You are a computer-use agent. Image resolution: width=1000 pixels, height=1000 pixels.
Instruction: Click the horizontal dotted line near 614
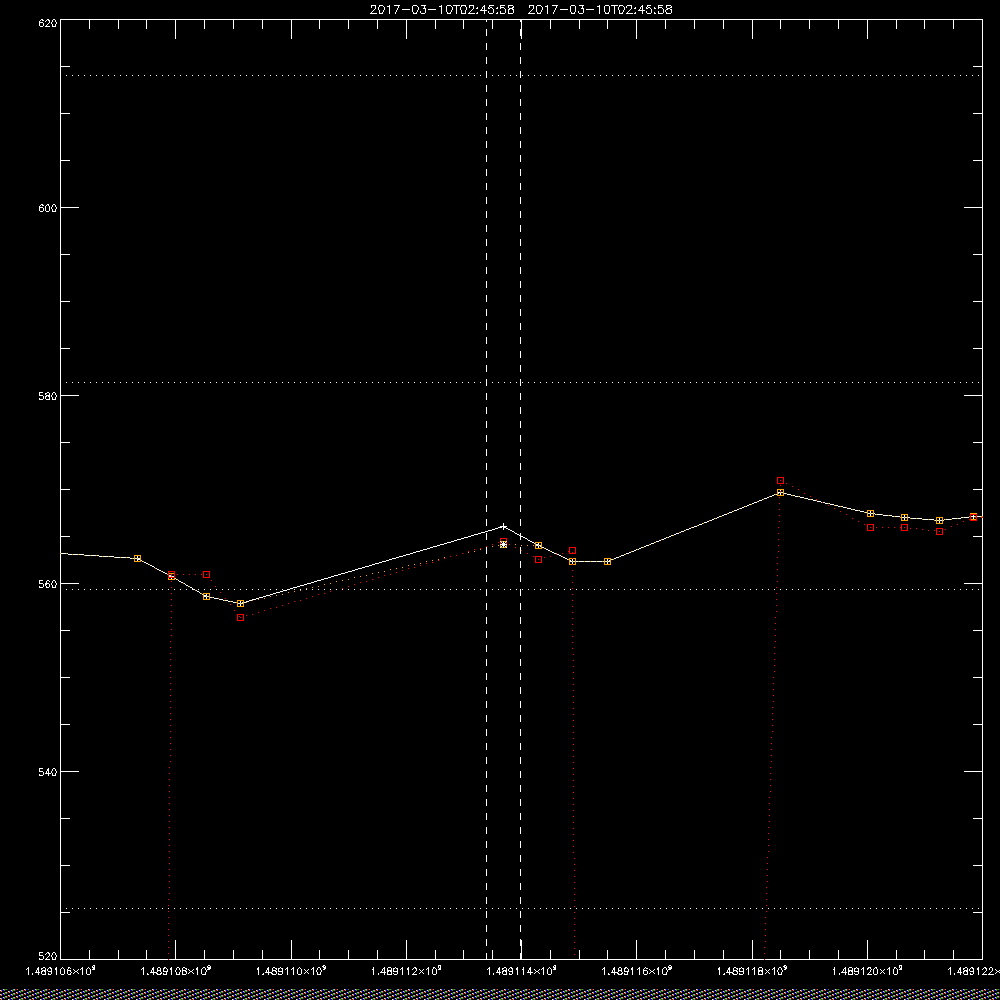[521, 75]
